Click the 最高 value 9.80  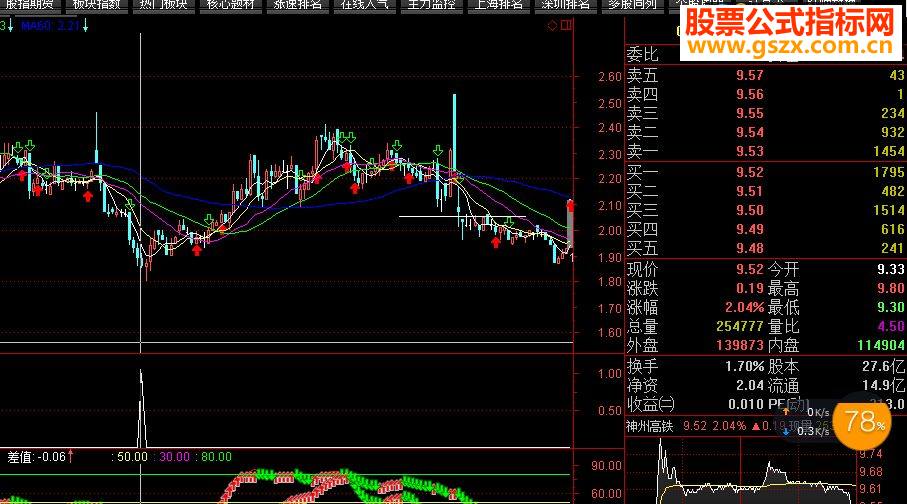tap(890, 289)
